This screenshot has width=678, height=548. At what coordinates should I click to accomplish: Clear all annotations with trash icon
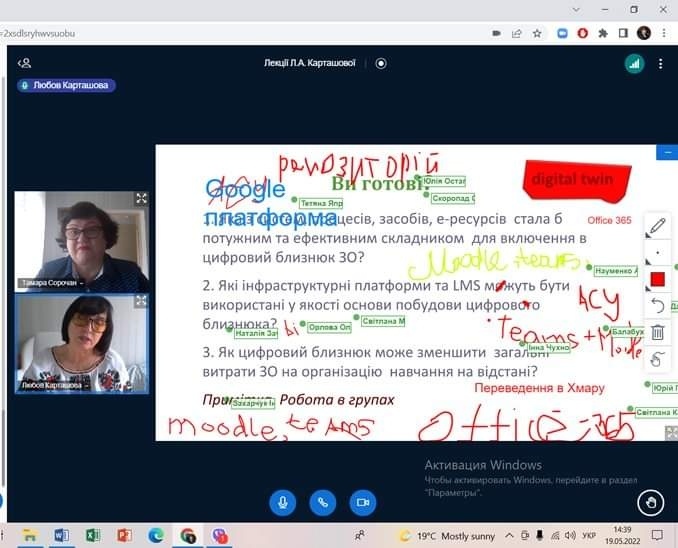pos(657,332)
